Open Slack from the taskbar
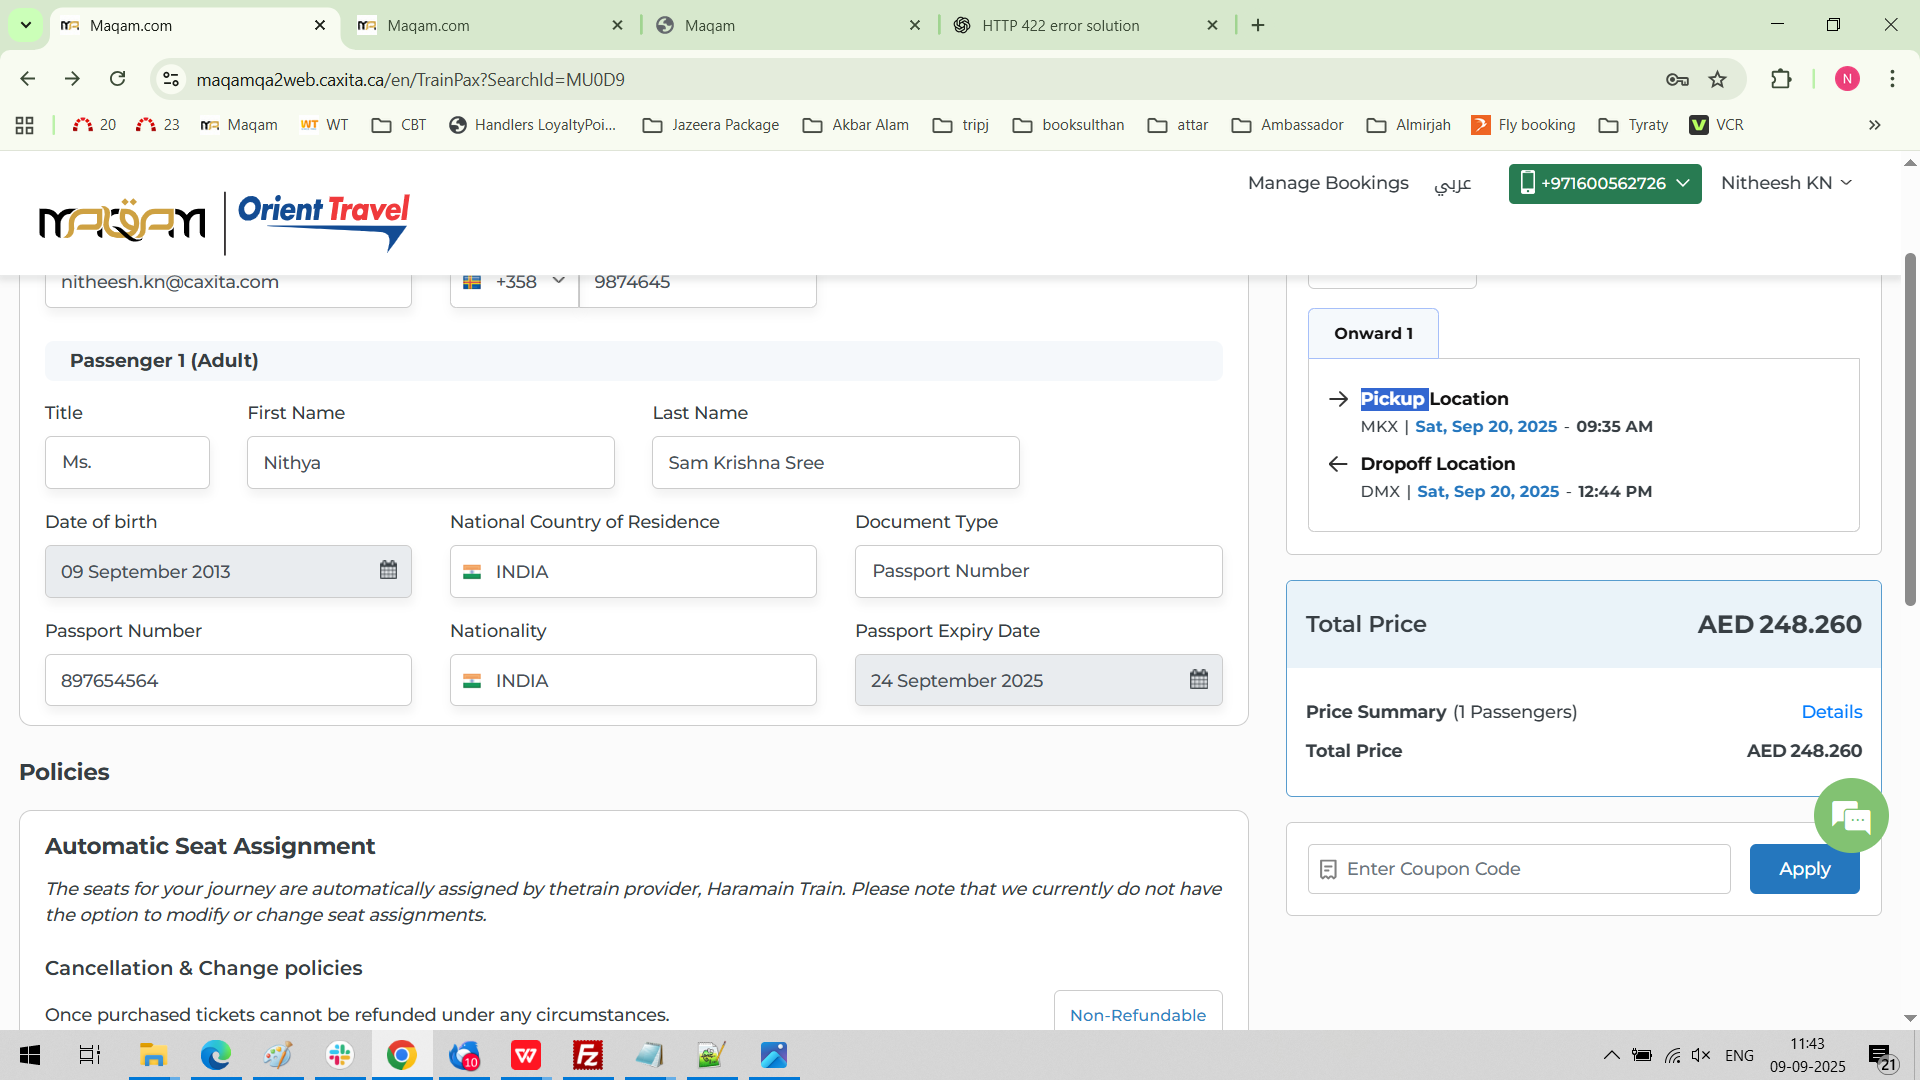Viewport: 1920px width, 1080px height. [x=340, y=1055]
